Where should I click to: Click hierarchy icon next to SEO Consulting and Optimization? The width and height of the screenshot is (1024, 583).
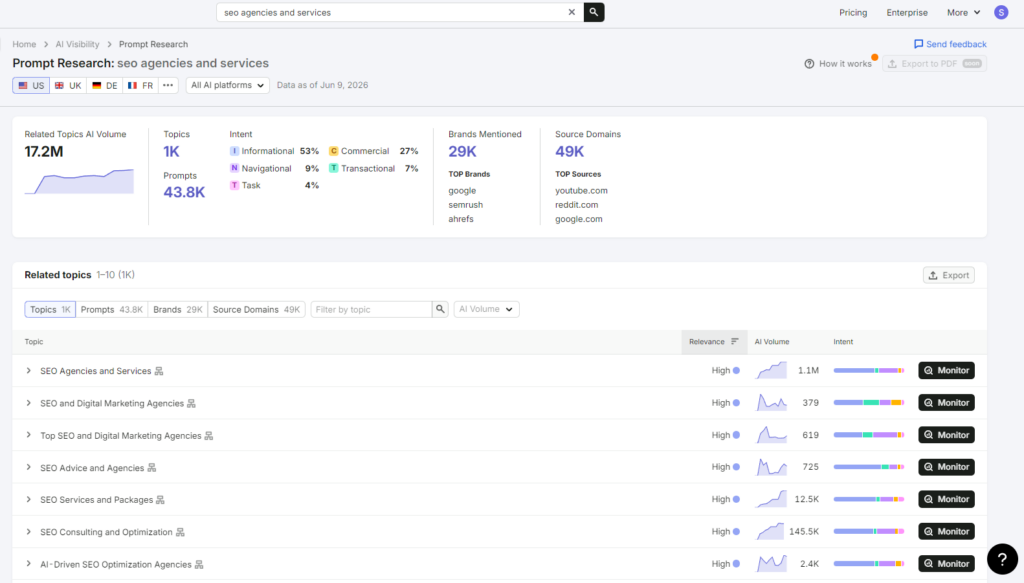180,532
